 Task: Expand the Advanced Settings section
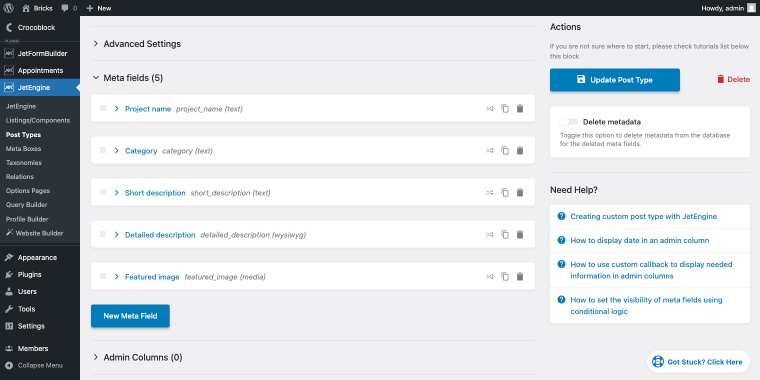click(x=137, y=44)
